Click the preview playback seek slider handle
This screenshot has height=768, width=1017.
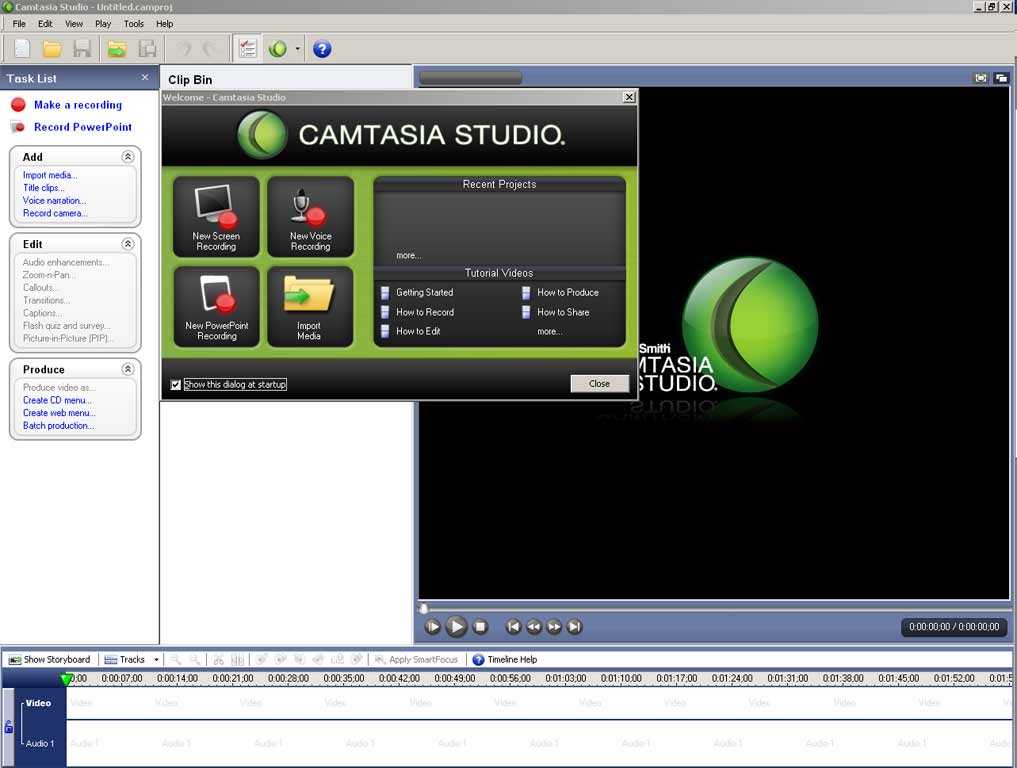pyautogui.click(x=424, y=608)
